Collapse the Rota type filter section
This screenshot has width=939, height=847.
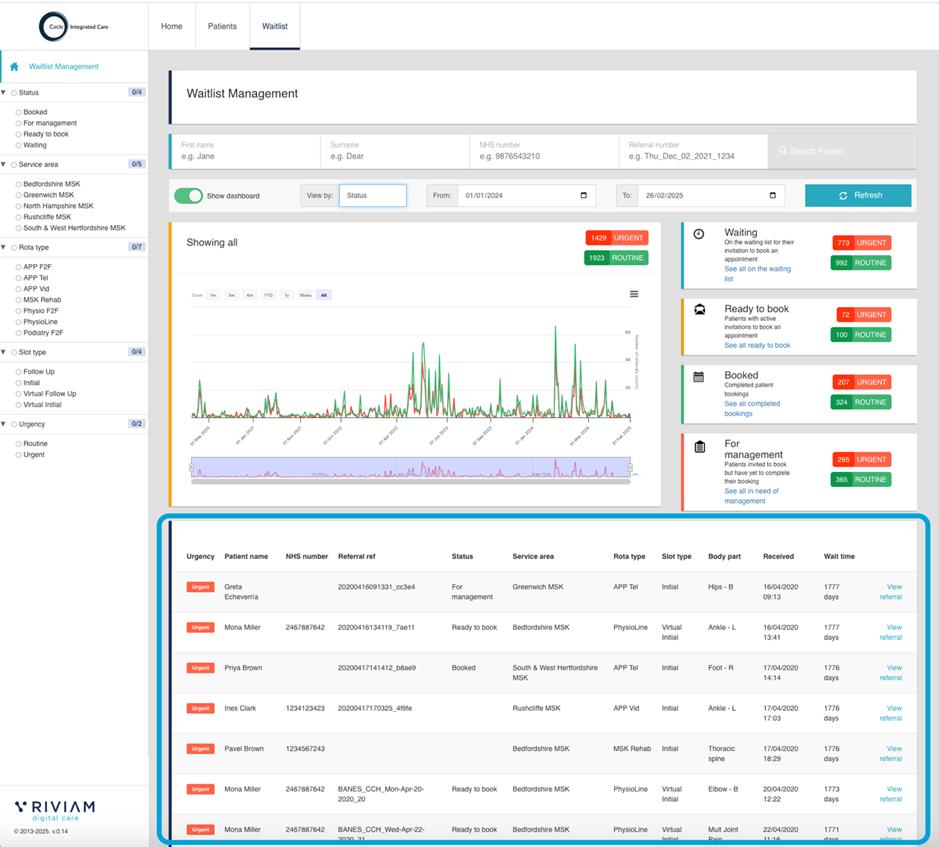click(x=4, y=246)
